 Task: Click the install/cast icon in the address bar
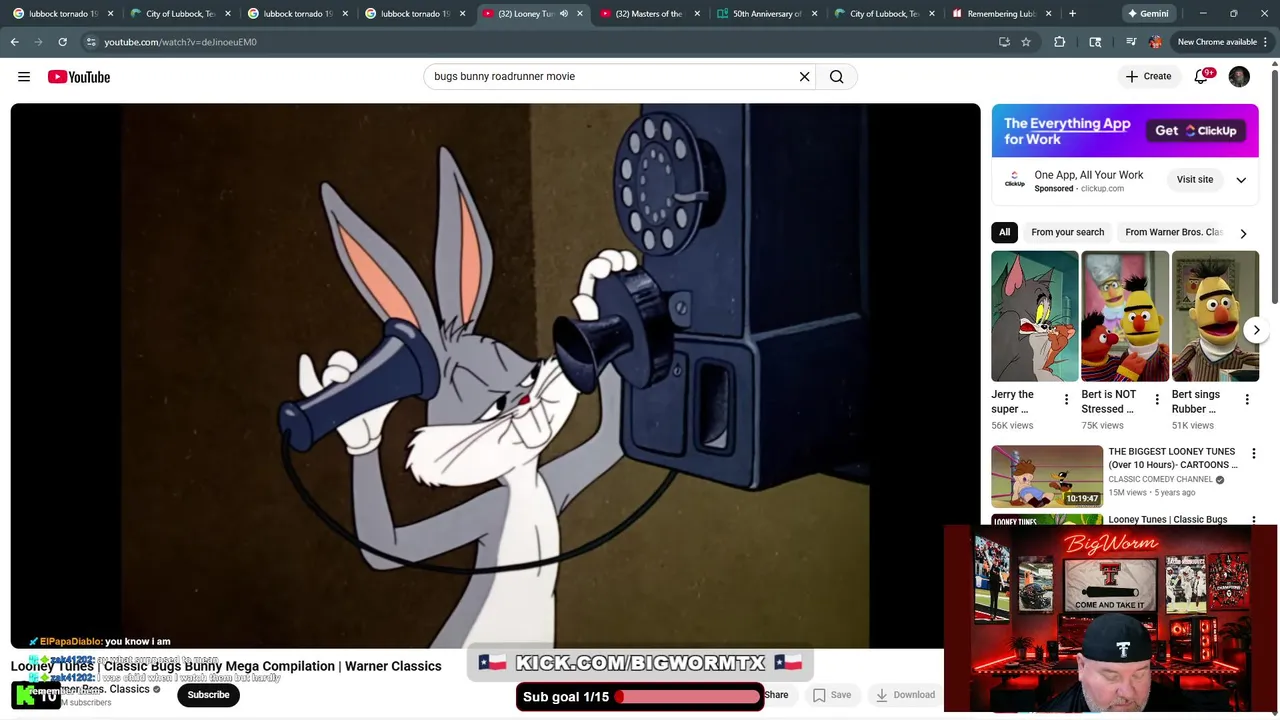(1004, 42)
